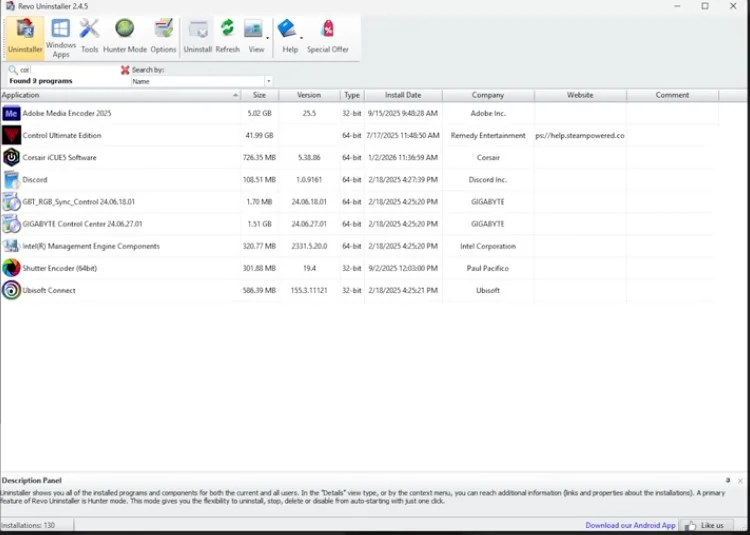Select Ubisoft Connect in the list
The height and width of the screenshot is (535, 750).
pyautogui.click(x=49, y=291)
